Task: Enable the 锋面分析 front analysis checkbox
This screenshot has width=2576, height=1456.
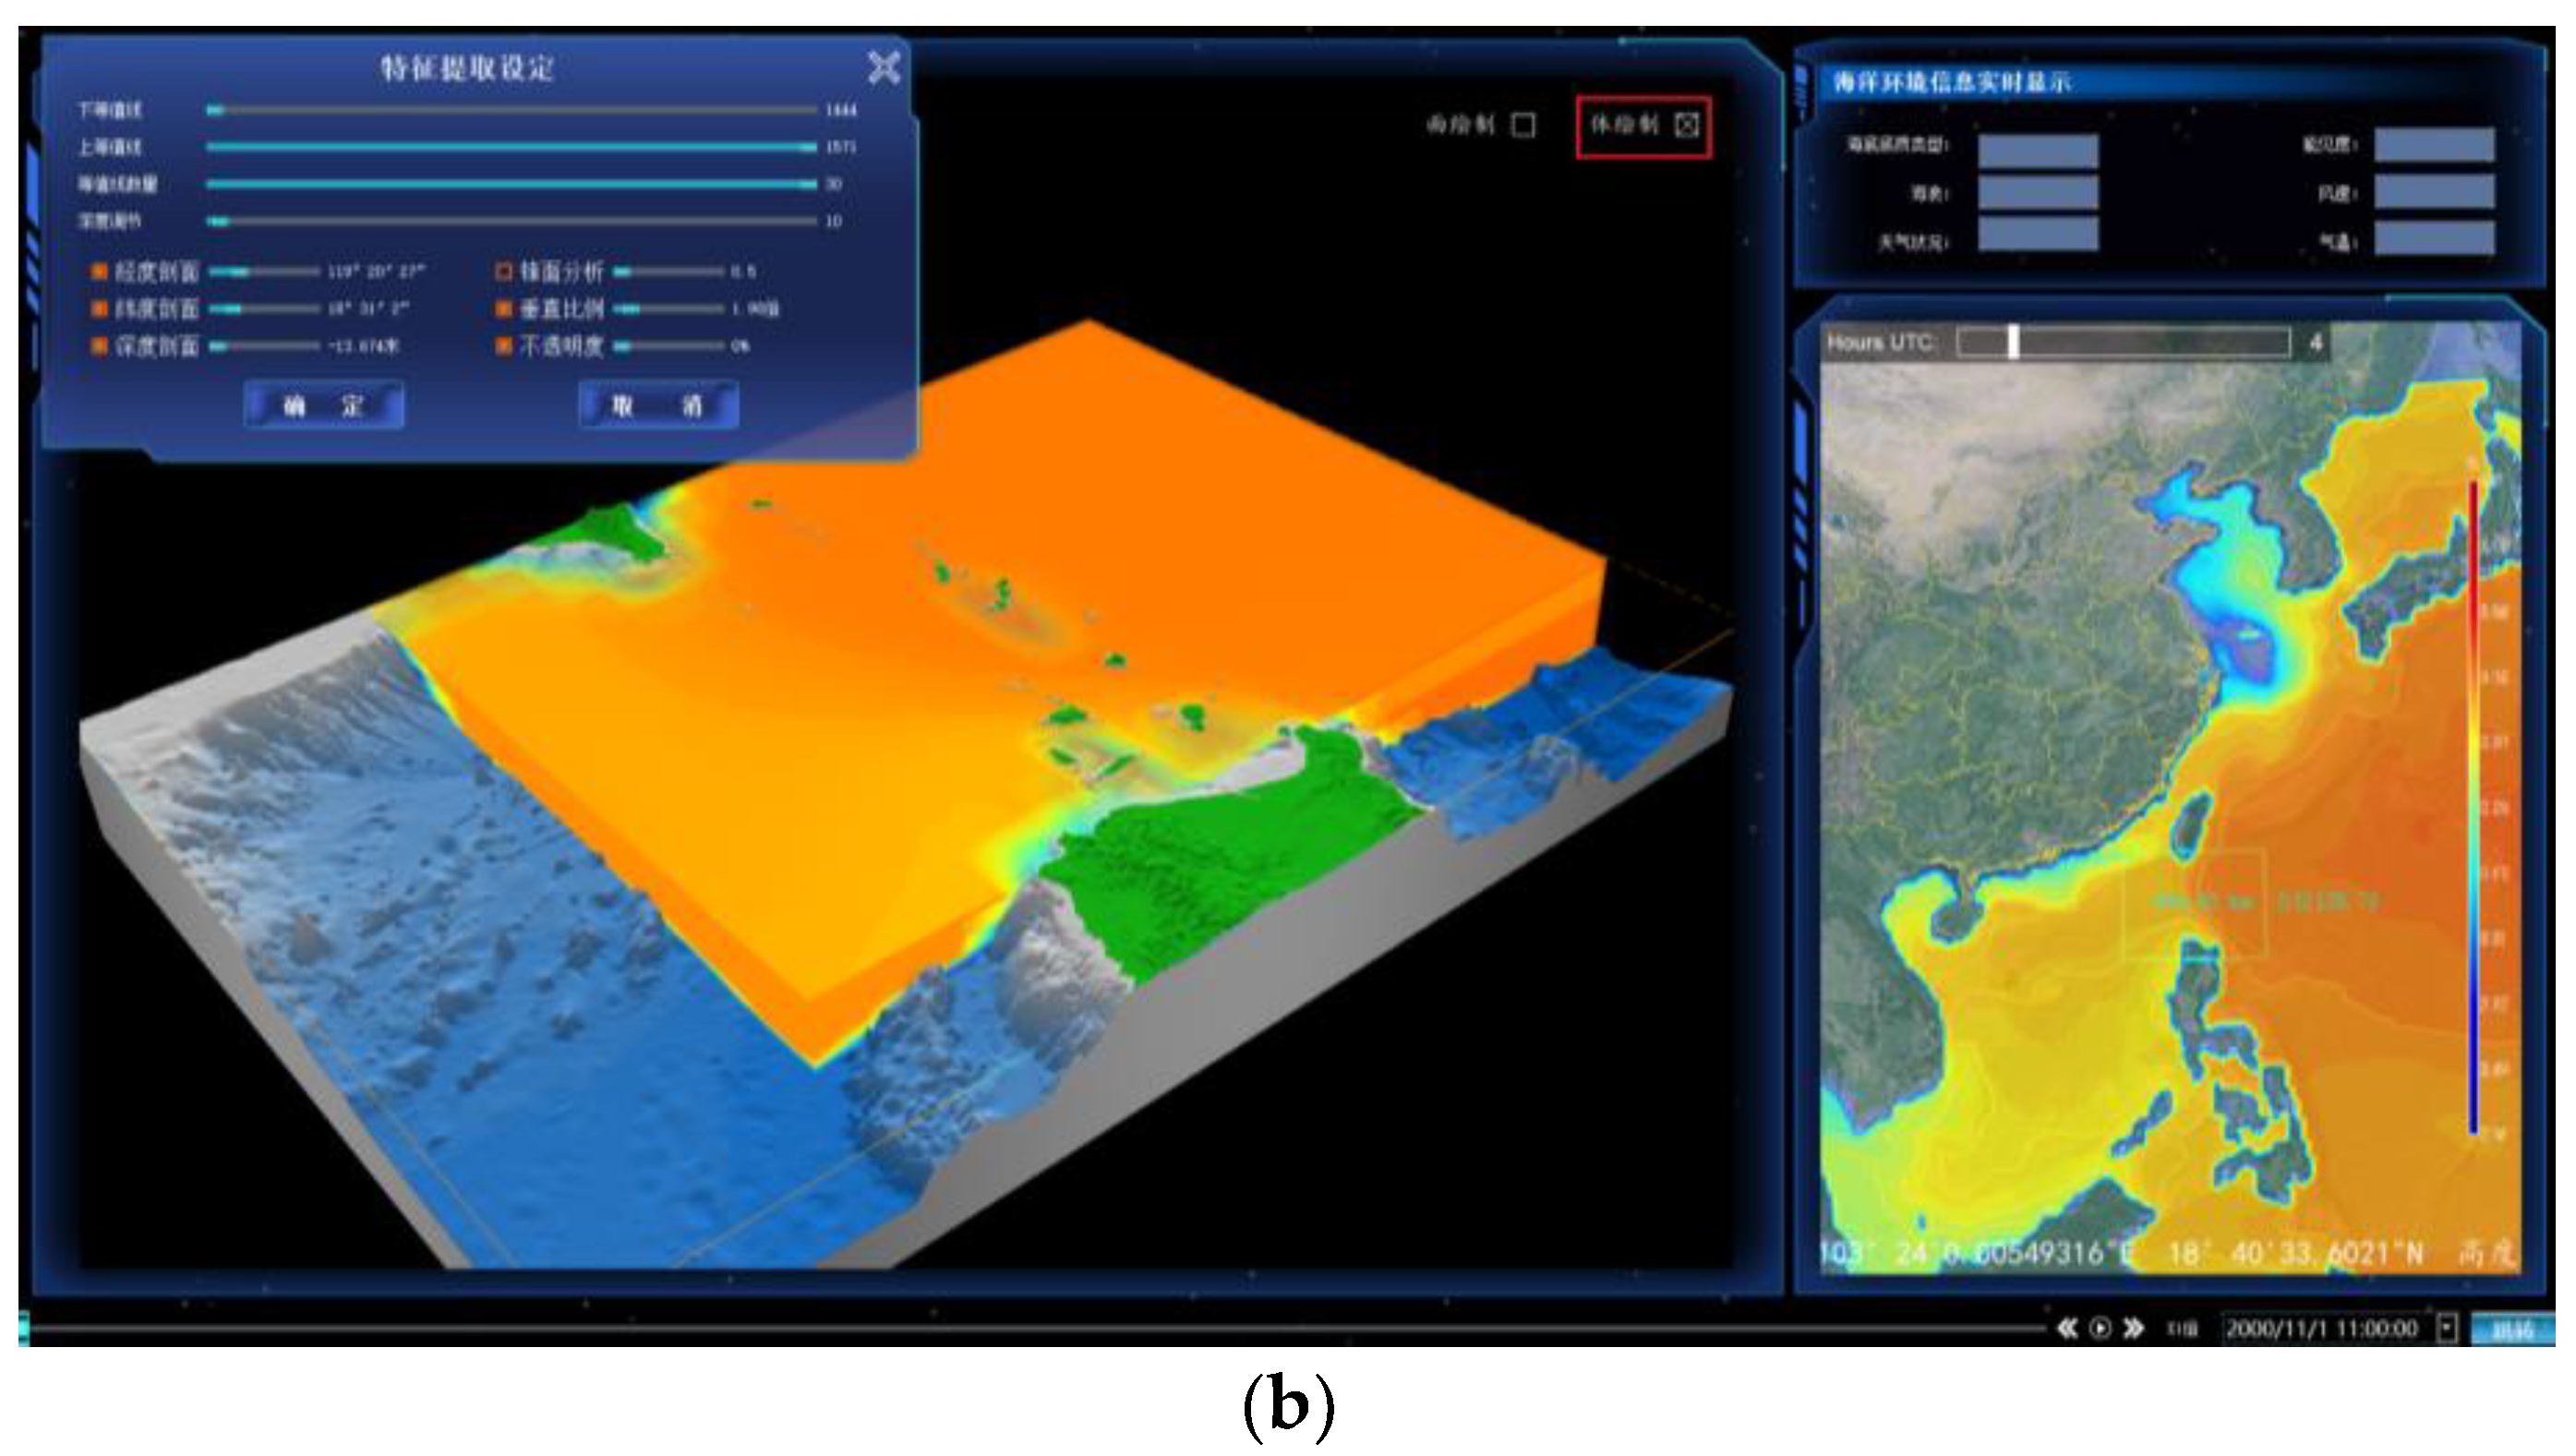Action: pos(504,271)
